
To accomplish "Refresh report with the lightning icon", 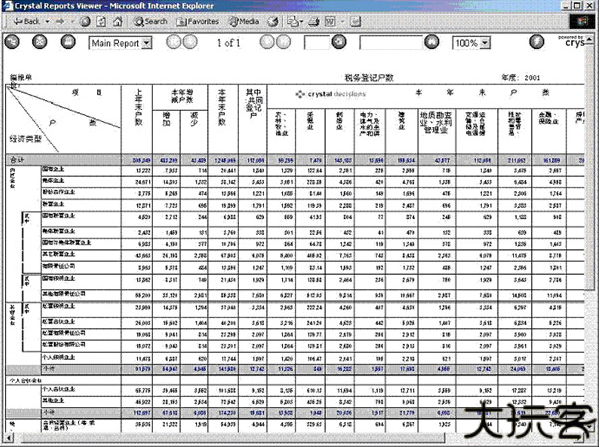I will point(536,42).
